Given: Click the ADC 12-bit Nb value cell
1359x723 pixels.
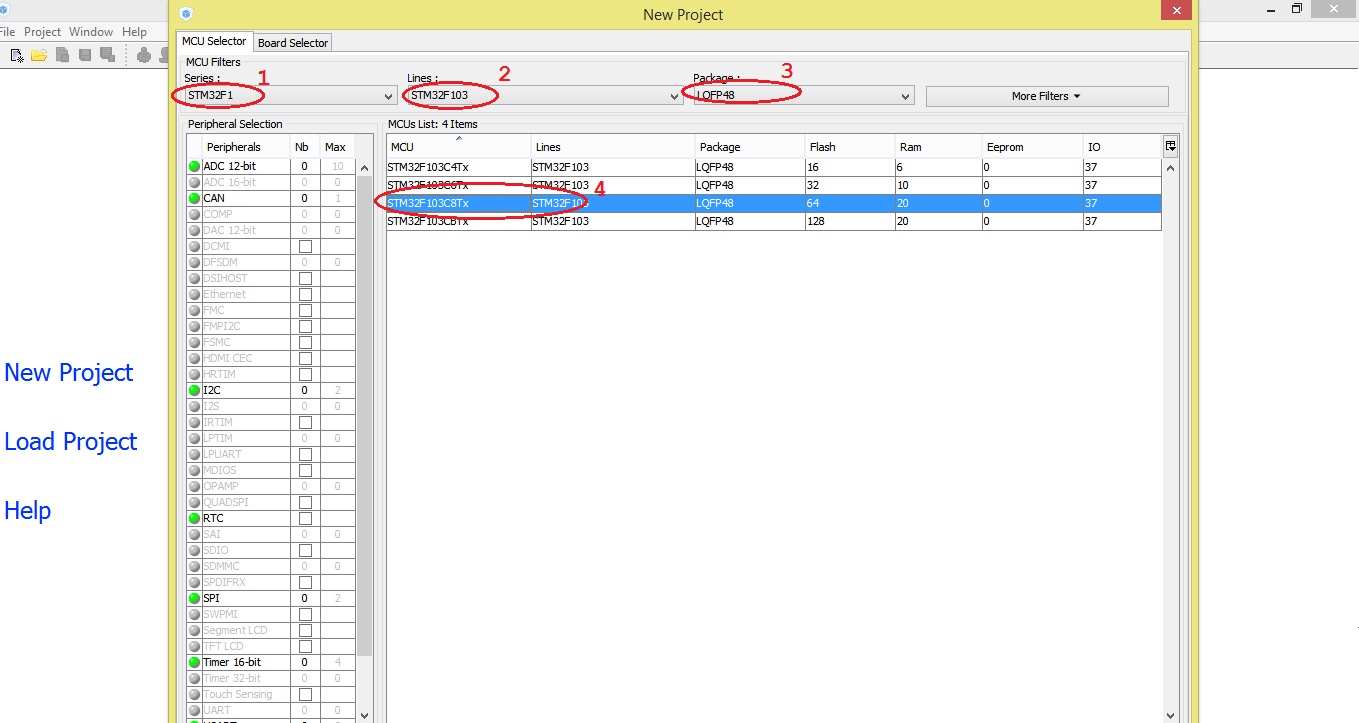Looking at the screenshot, I should [305, 166].
